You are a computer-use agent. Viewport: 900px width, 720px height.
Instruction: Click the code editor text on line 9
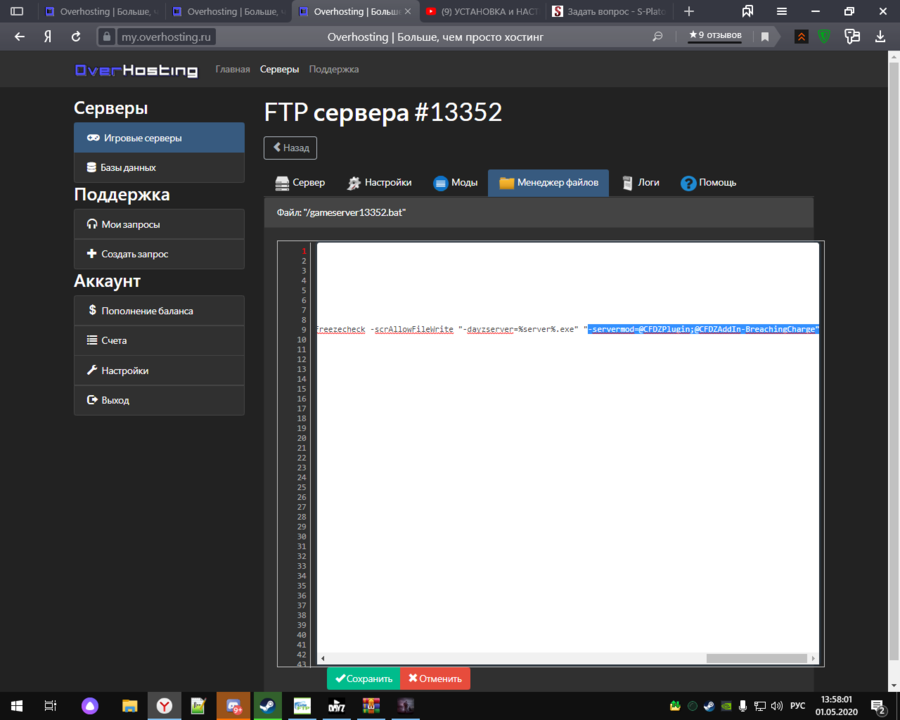[x=568, y=330]
